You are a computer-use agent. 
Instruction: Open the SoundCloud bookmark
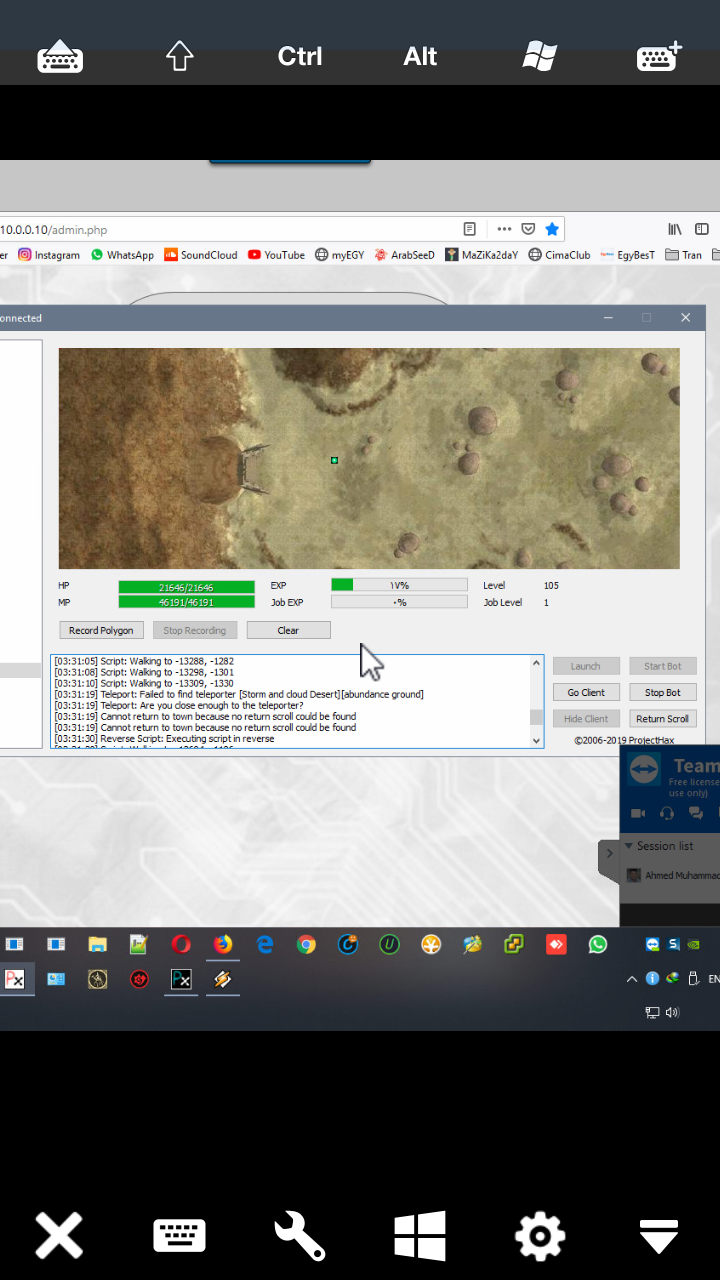[x=201, y=255]
